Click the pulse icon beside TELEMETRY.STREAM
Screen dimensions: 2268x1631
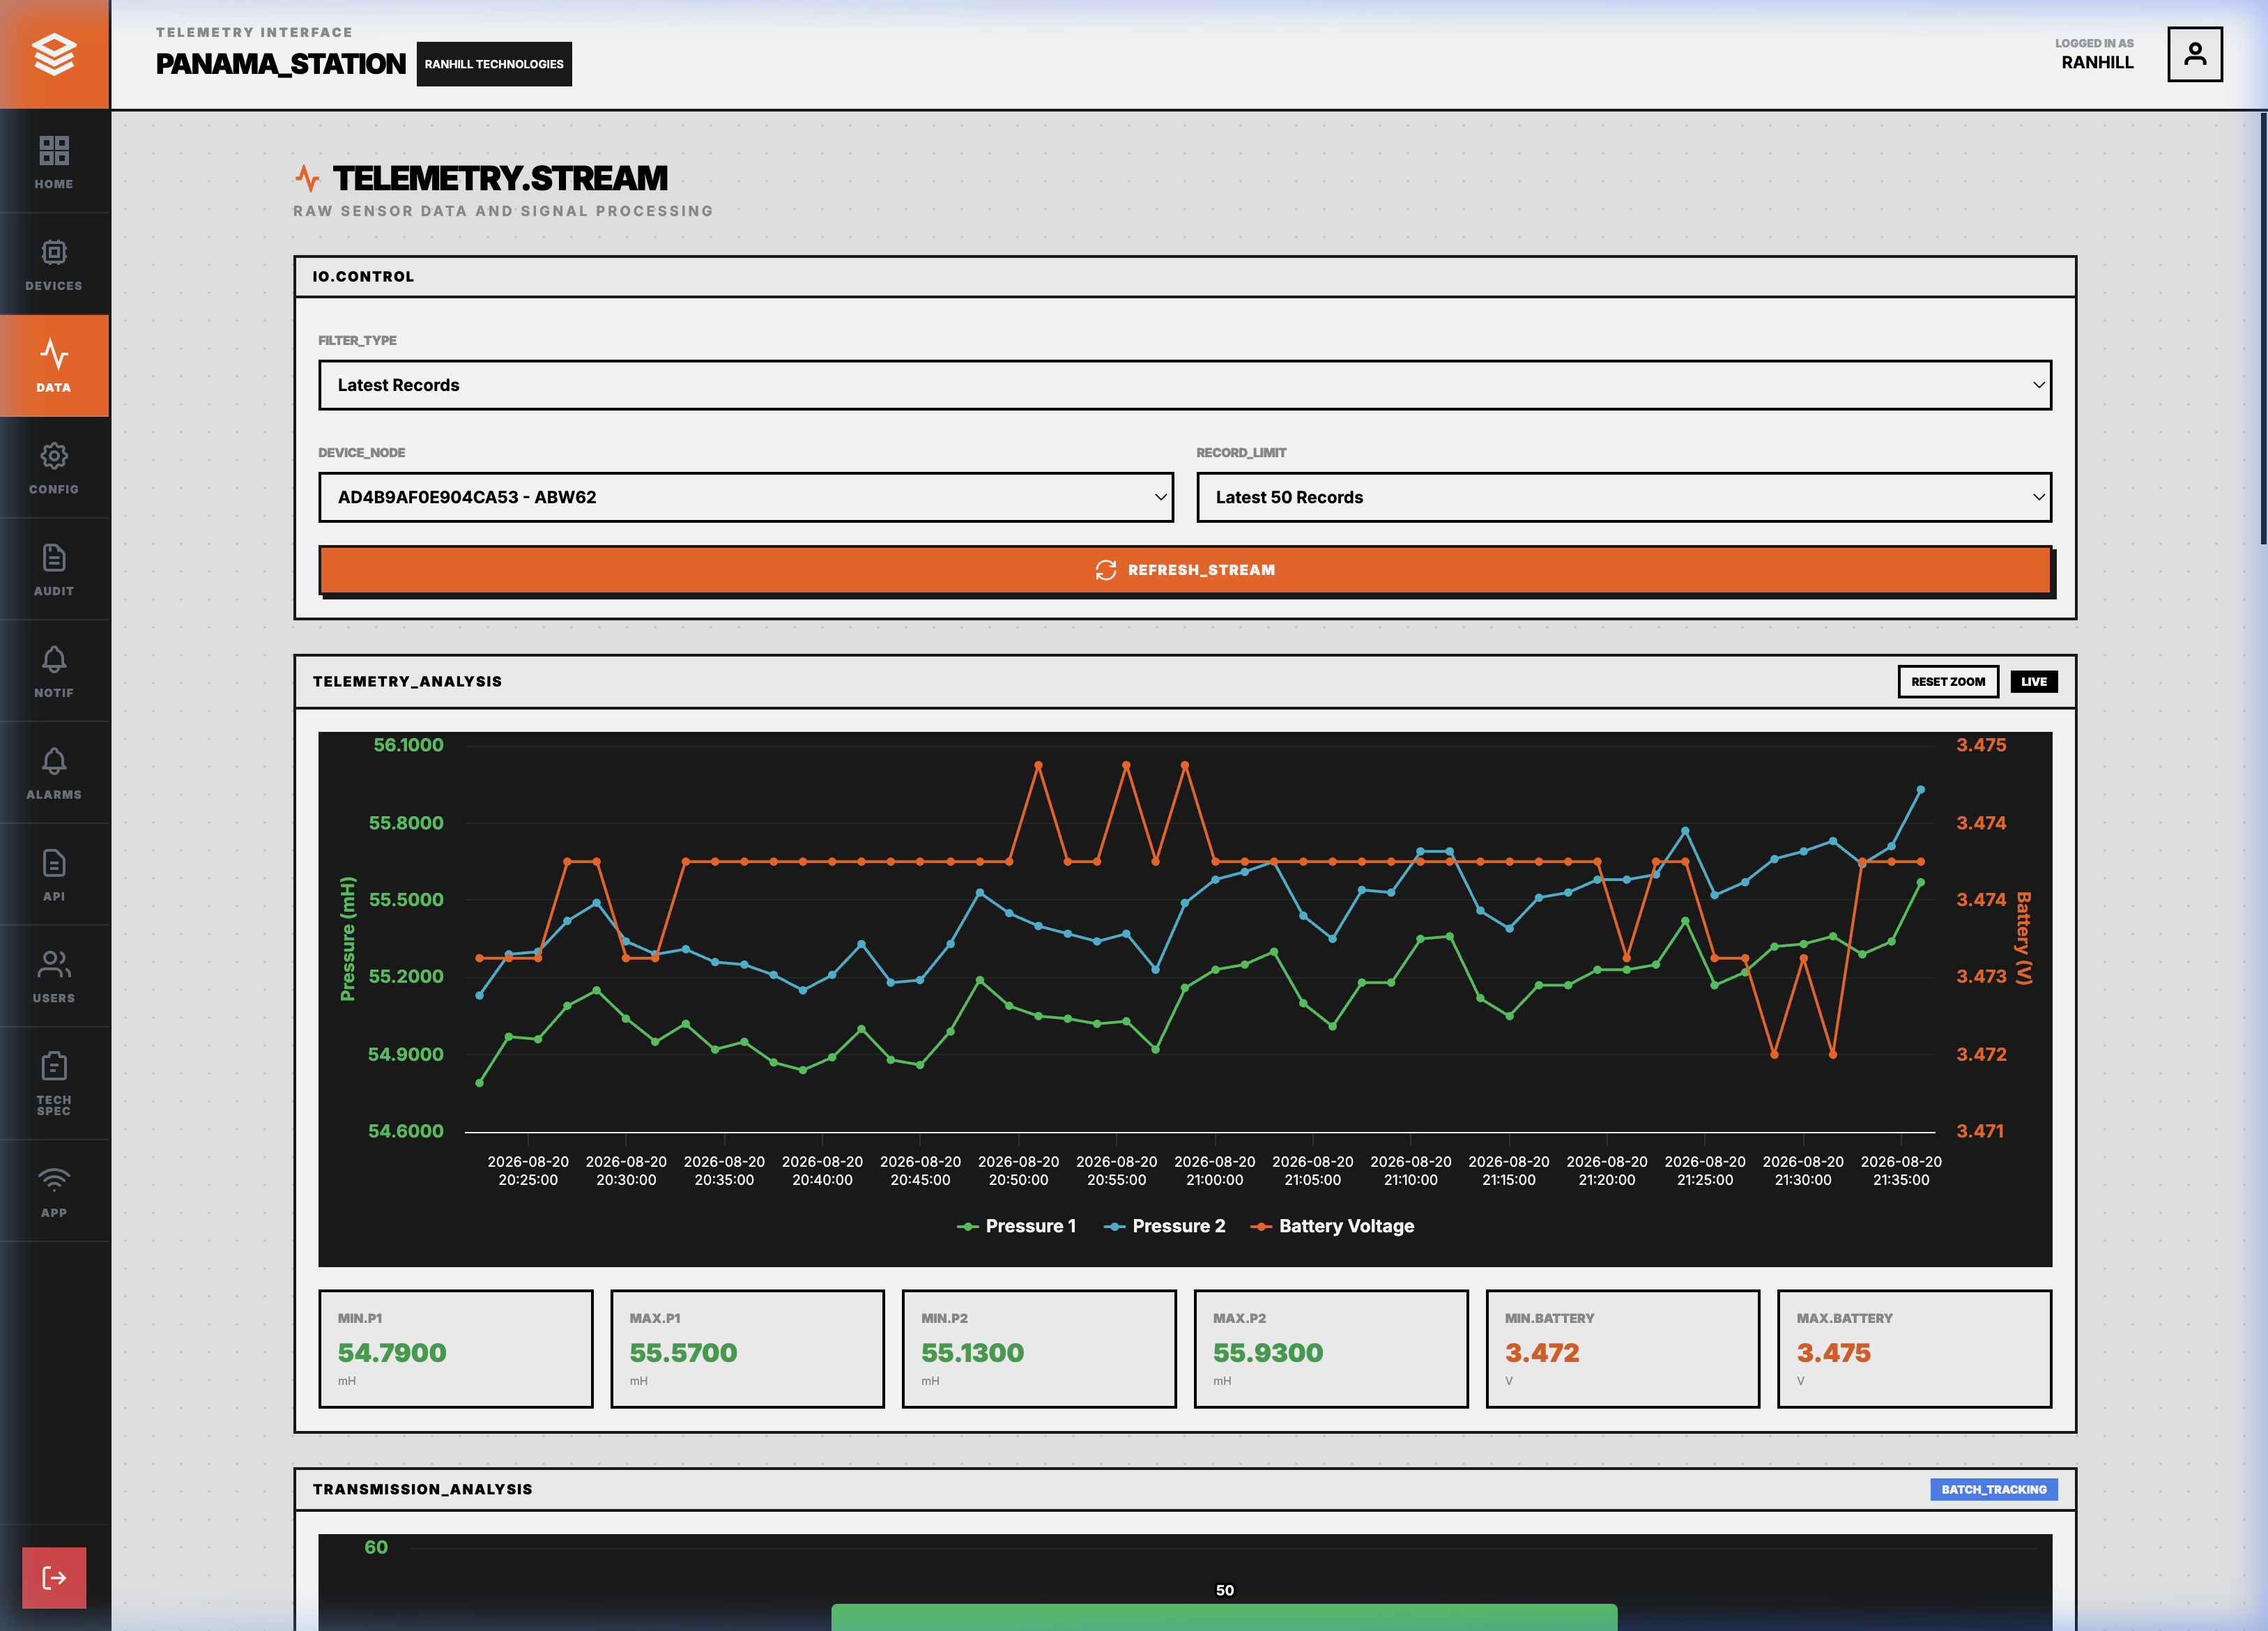[307, 178]
